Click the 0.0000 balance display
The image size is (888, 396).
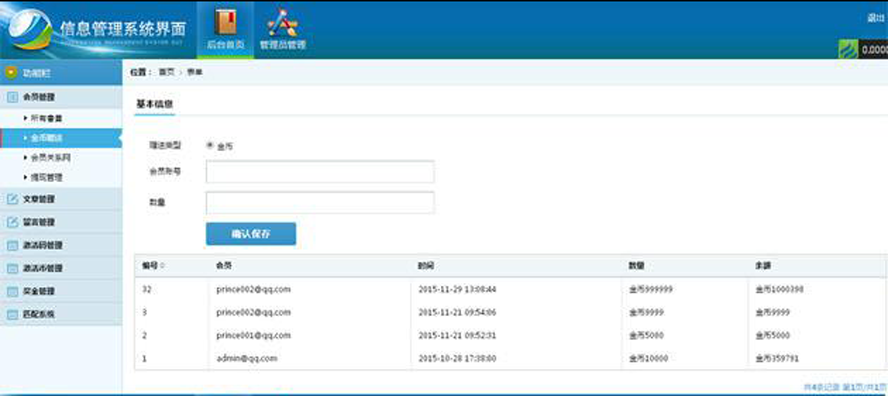click(874, 50)
